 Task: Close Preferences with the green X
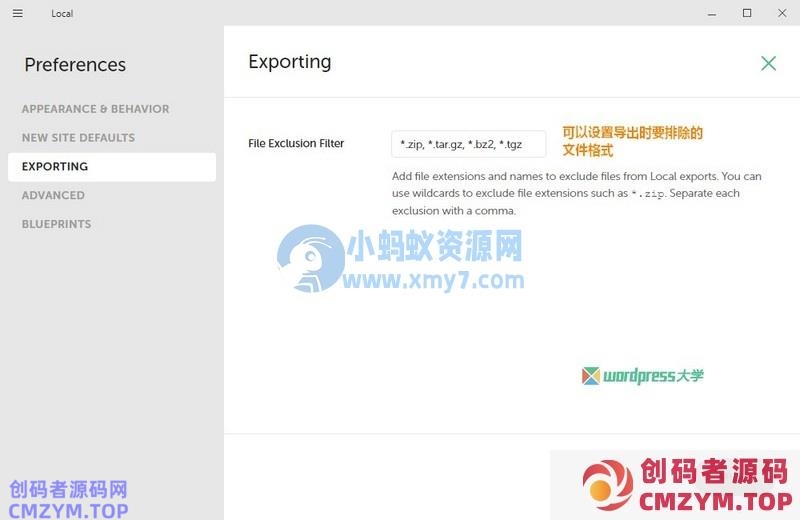tap(768, 63)
